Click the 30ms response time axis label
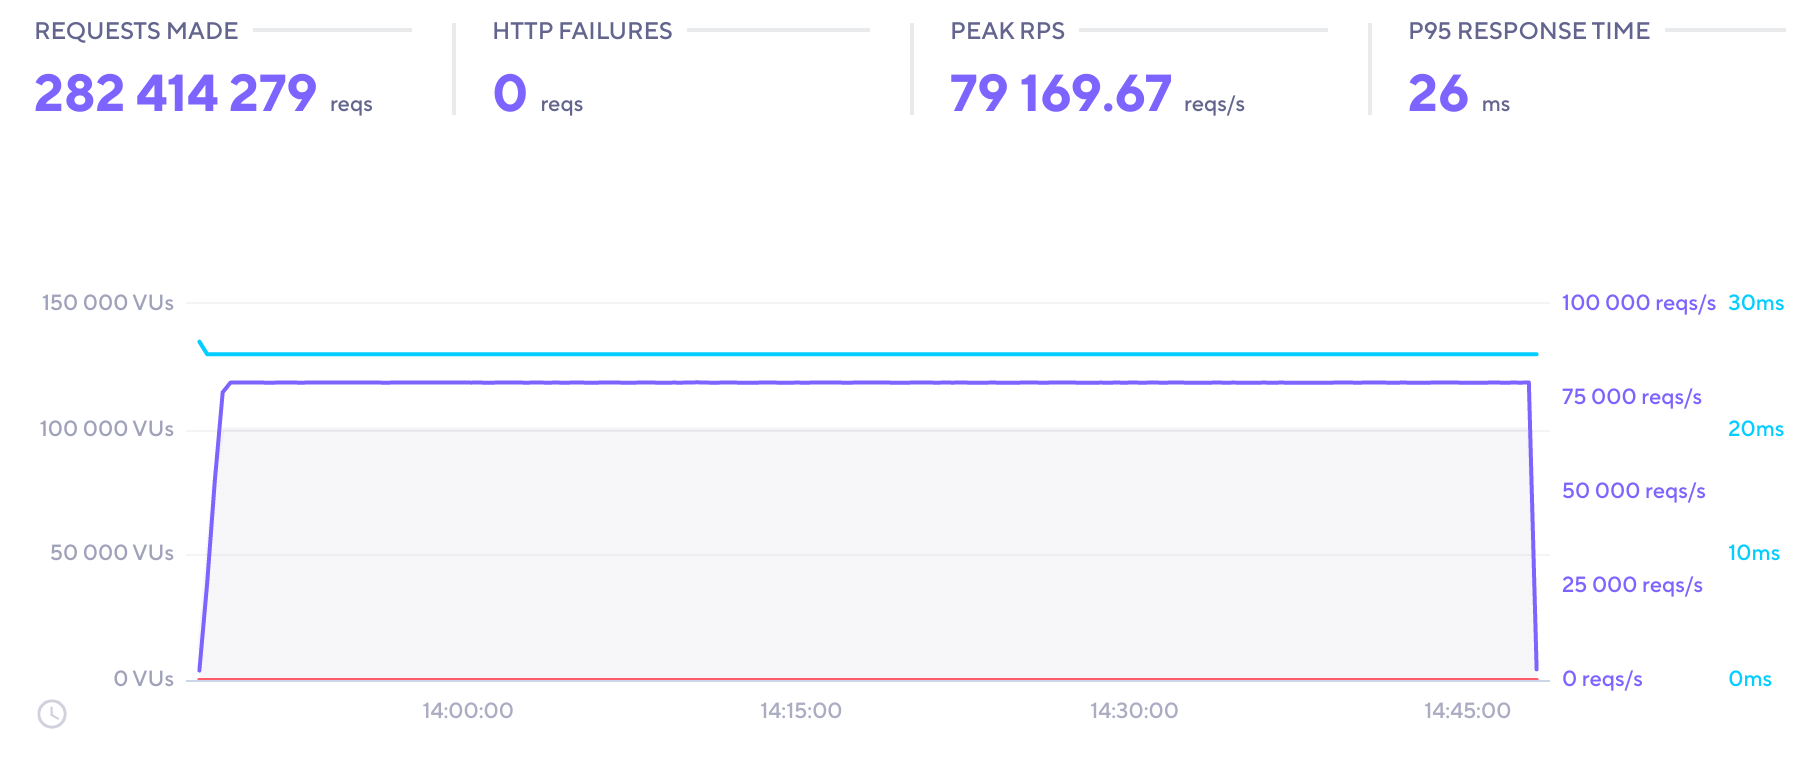This screenshot has height=761, width=1800. [x=1756, y=303]
